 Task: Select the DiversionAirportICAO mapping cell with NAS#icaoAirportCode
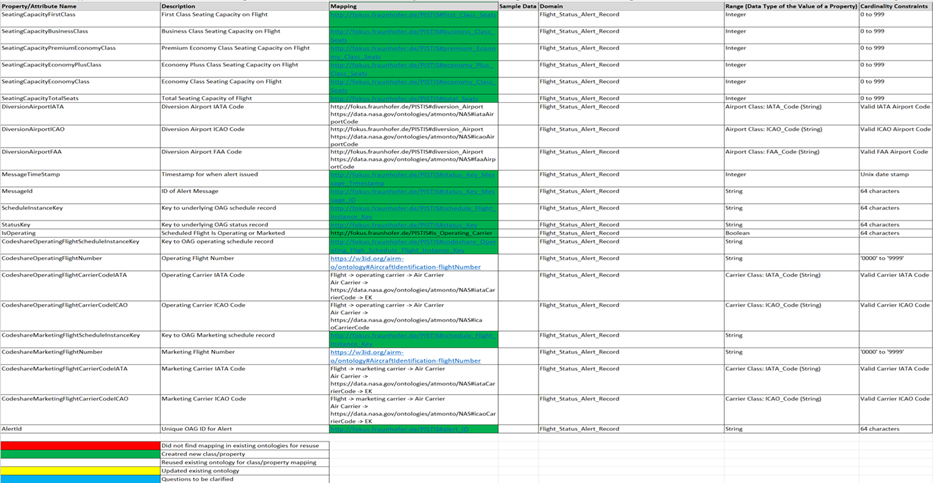pos(414,136)
